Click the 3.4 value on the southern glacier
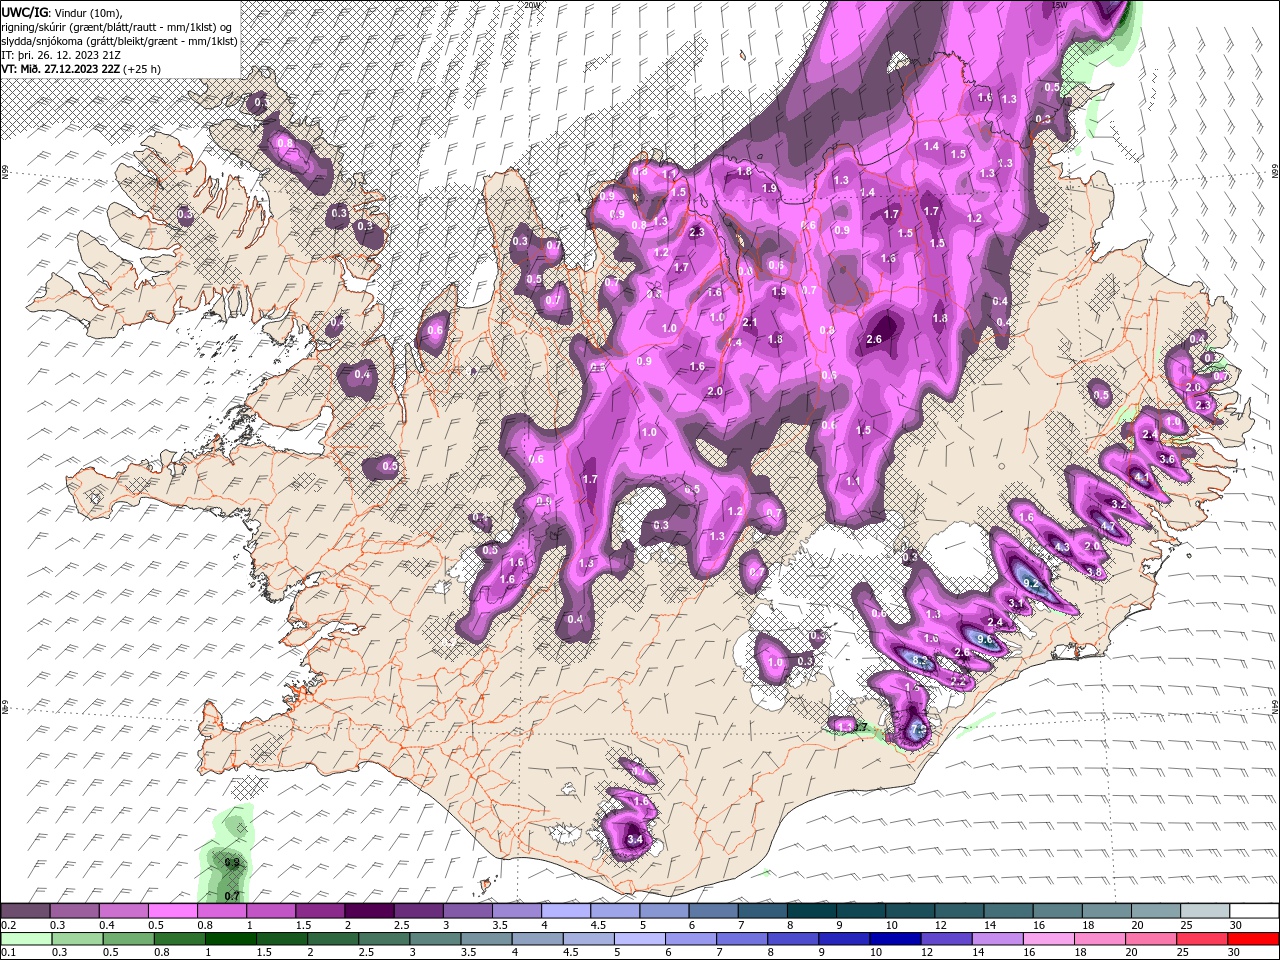This screenshot has height=960, width=1280. [x=634, y=840]
